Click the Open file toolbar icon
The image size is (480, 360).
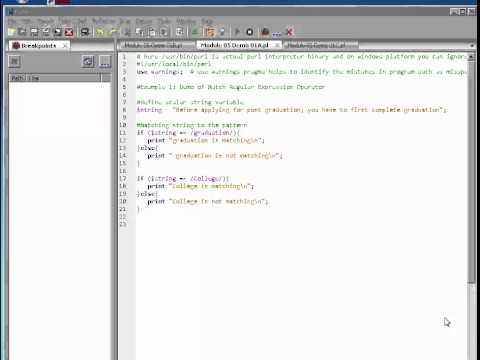tap(23, 32)
